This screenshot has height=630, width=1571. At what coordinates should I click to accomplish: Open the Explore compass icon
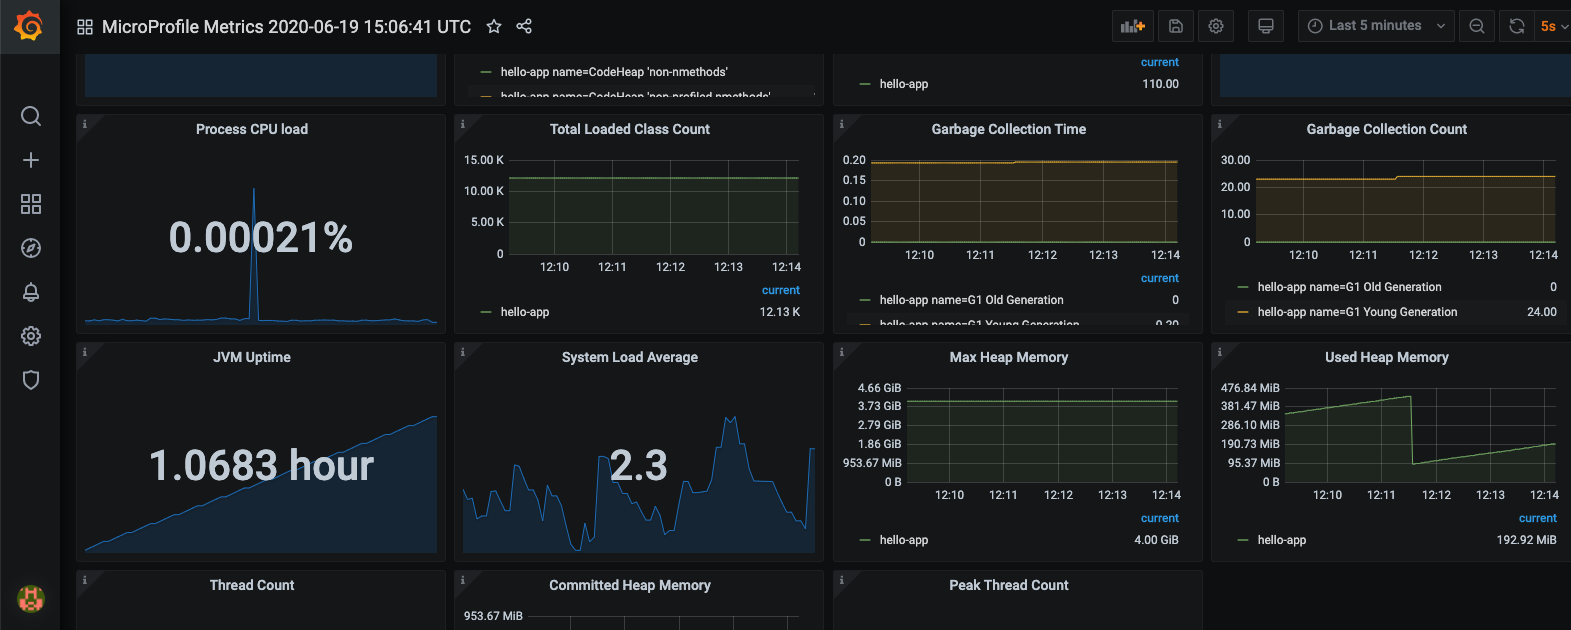pos(31,248)
